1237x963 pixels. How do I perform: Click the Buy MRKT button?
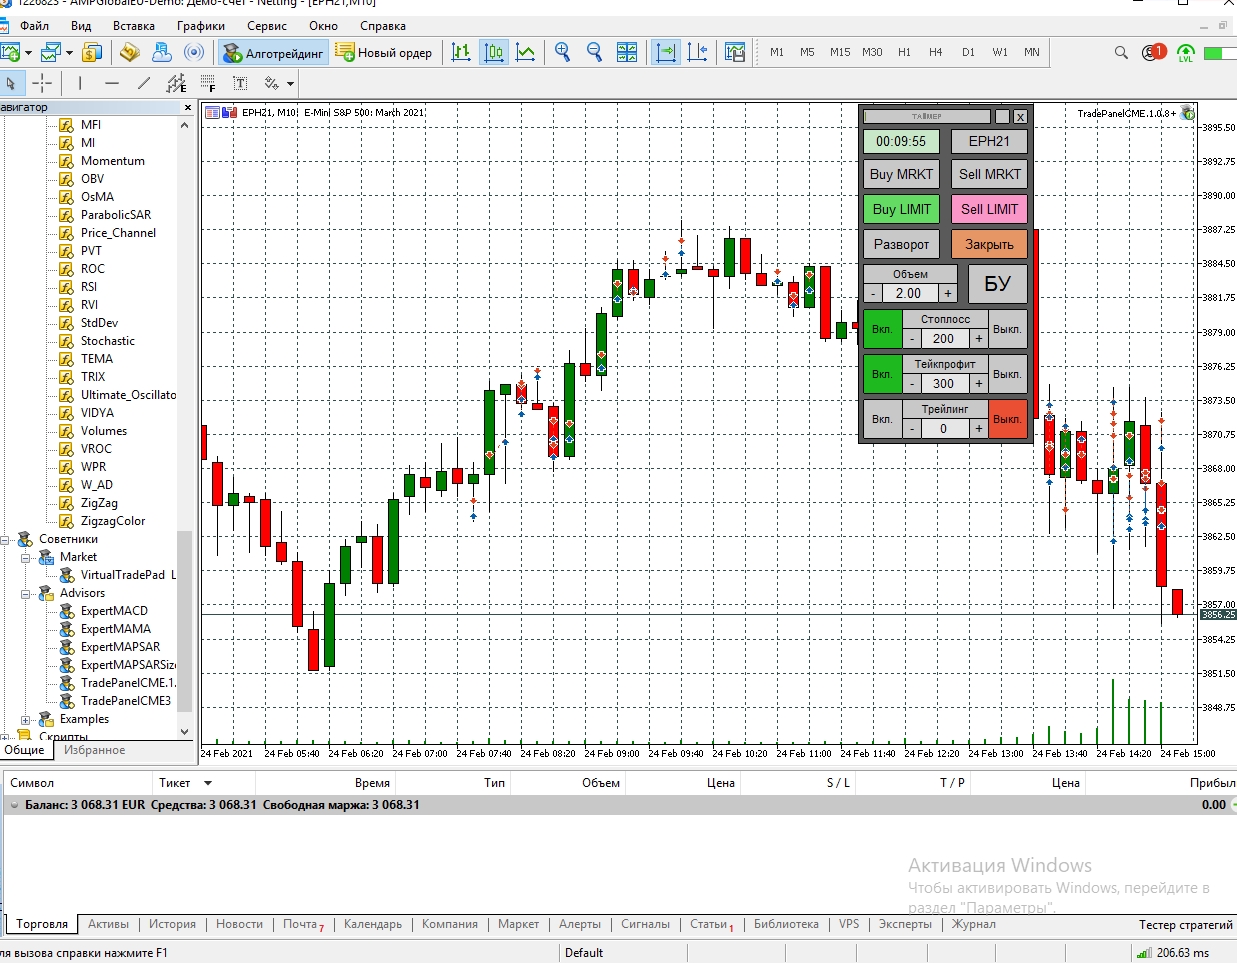click(x=901, y=174)
